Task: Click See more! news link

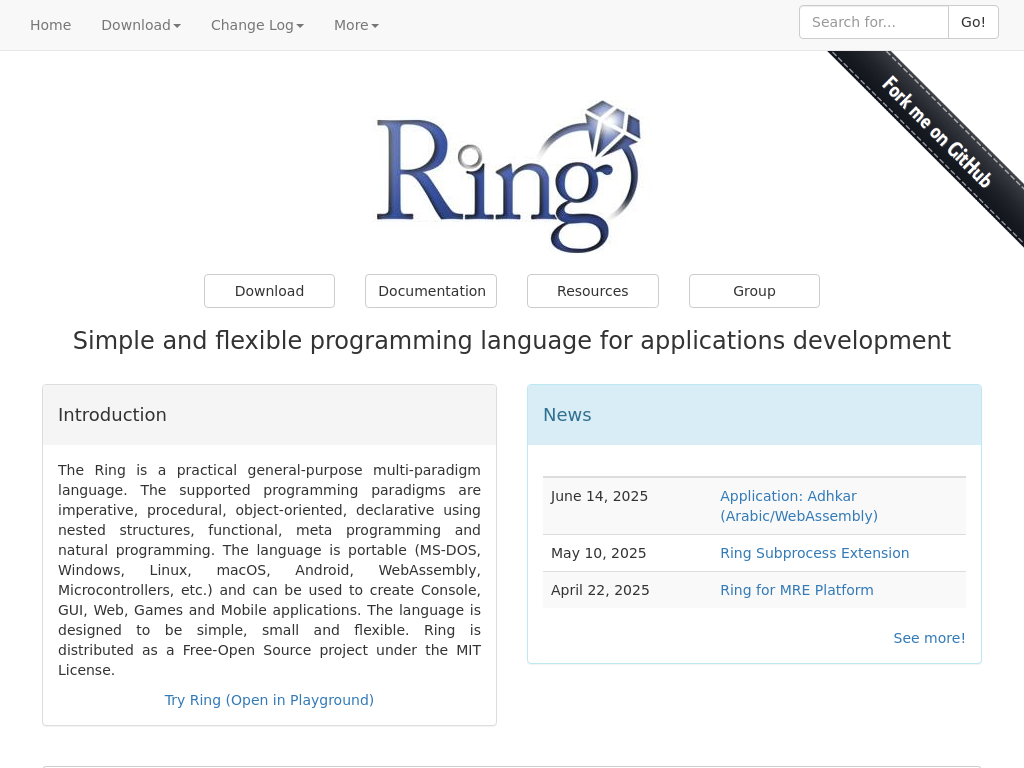Action: (x=929, y=638)
